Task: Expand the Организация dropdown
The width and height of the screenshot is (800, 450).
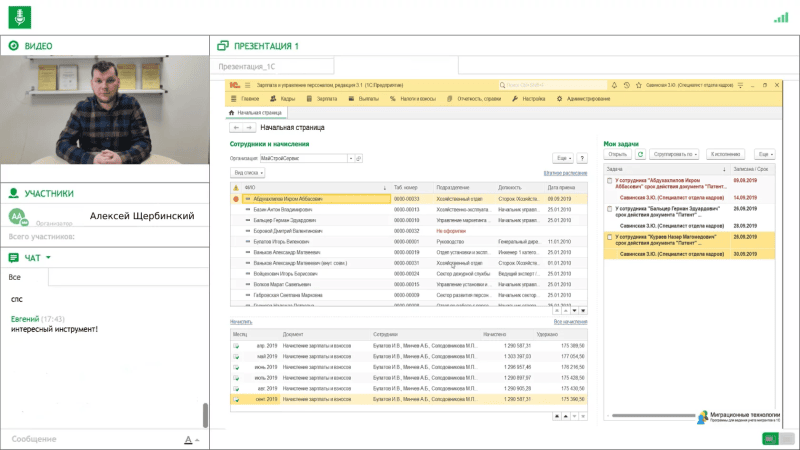Action: (x=351, y=158)
